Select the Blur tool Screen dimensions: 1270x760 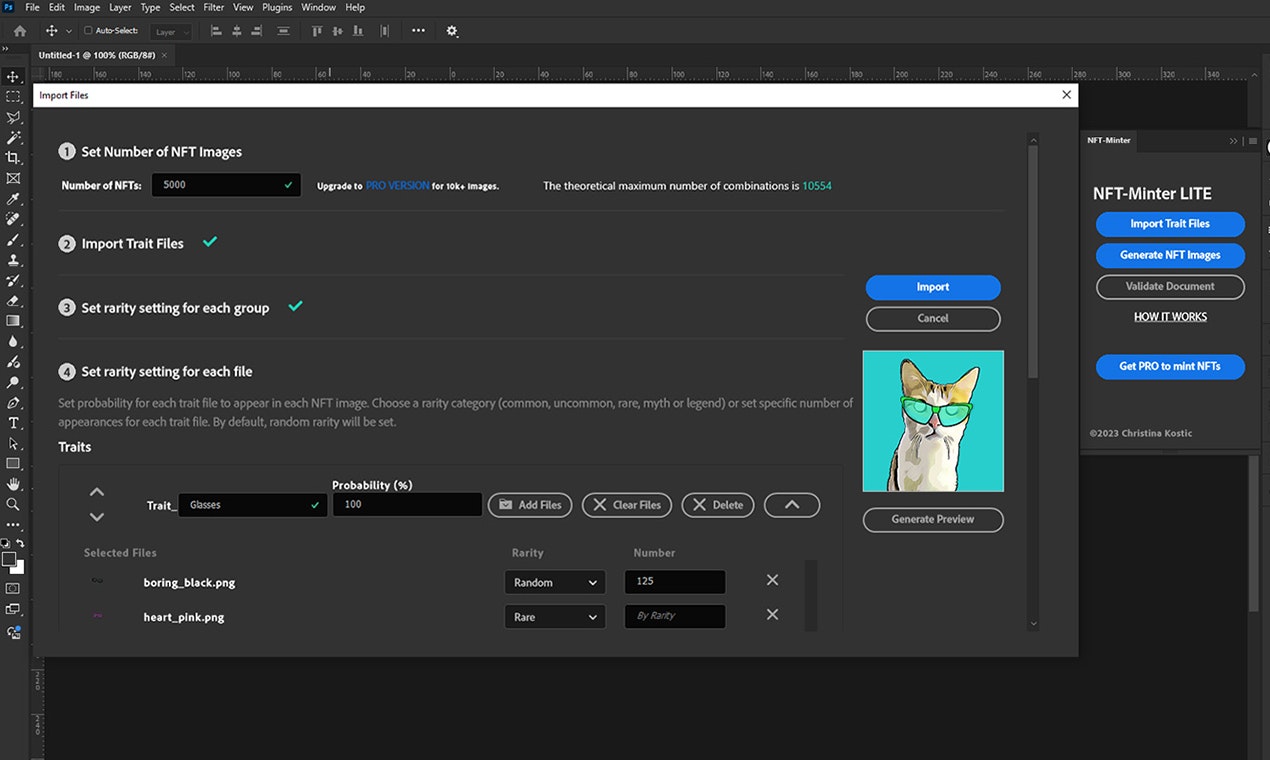click(x=13, y=341)
